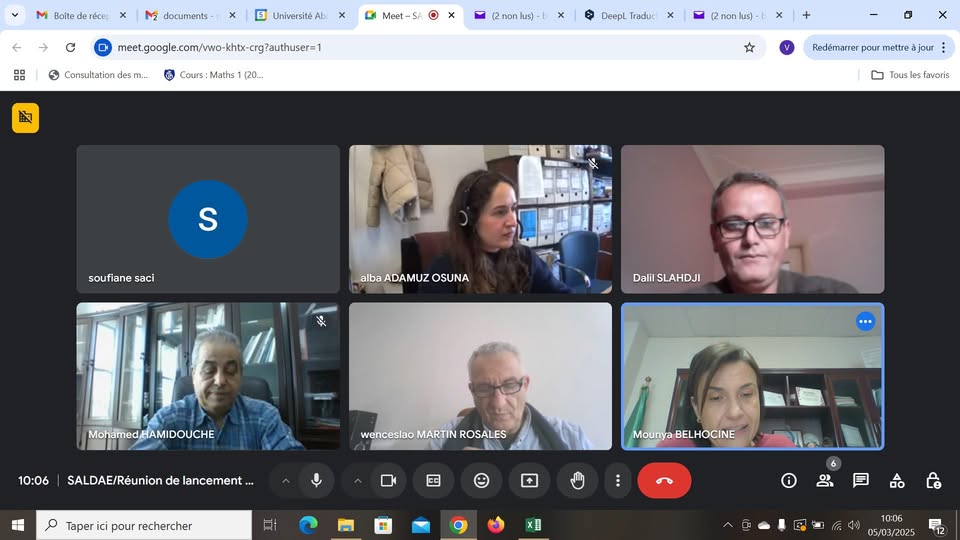Open host controls lock icon
This screenshot has height=540, width=960.
933,481
